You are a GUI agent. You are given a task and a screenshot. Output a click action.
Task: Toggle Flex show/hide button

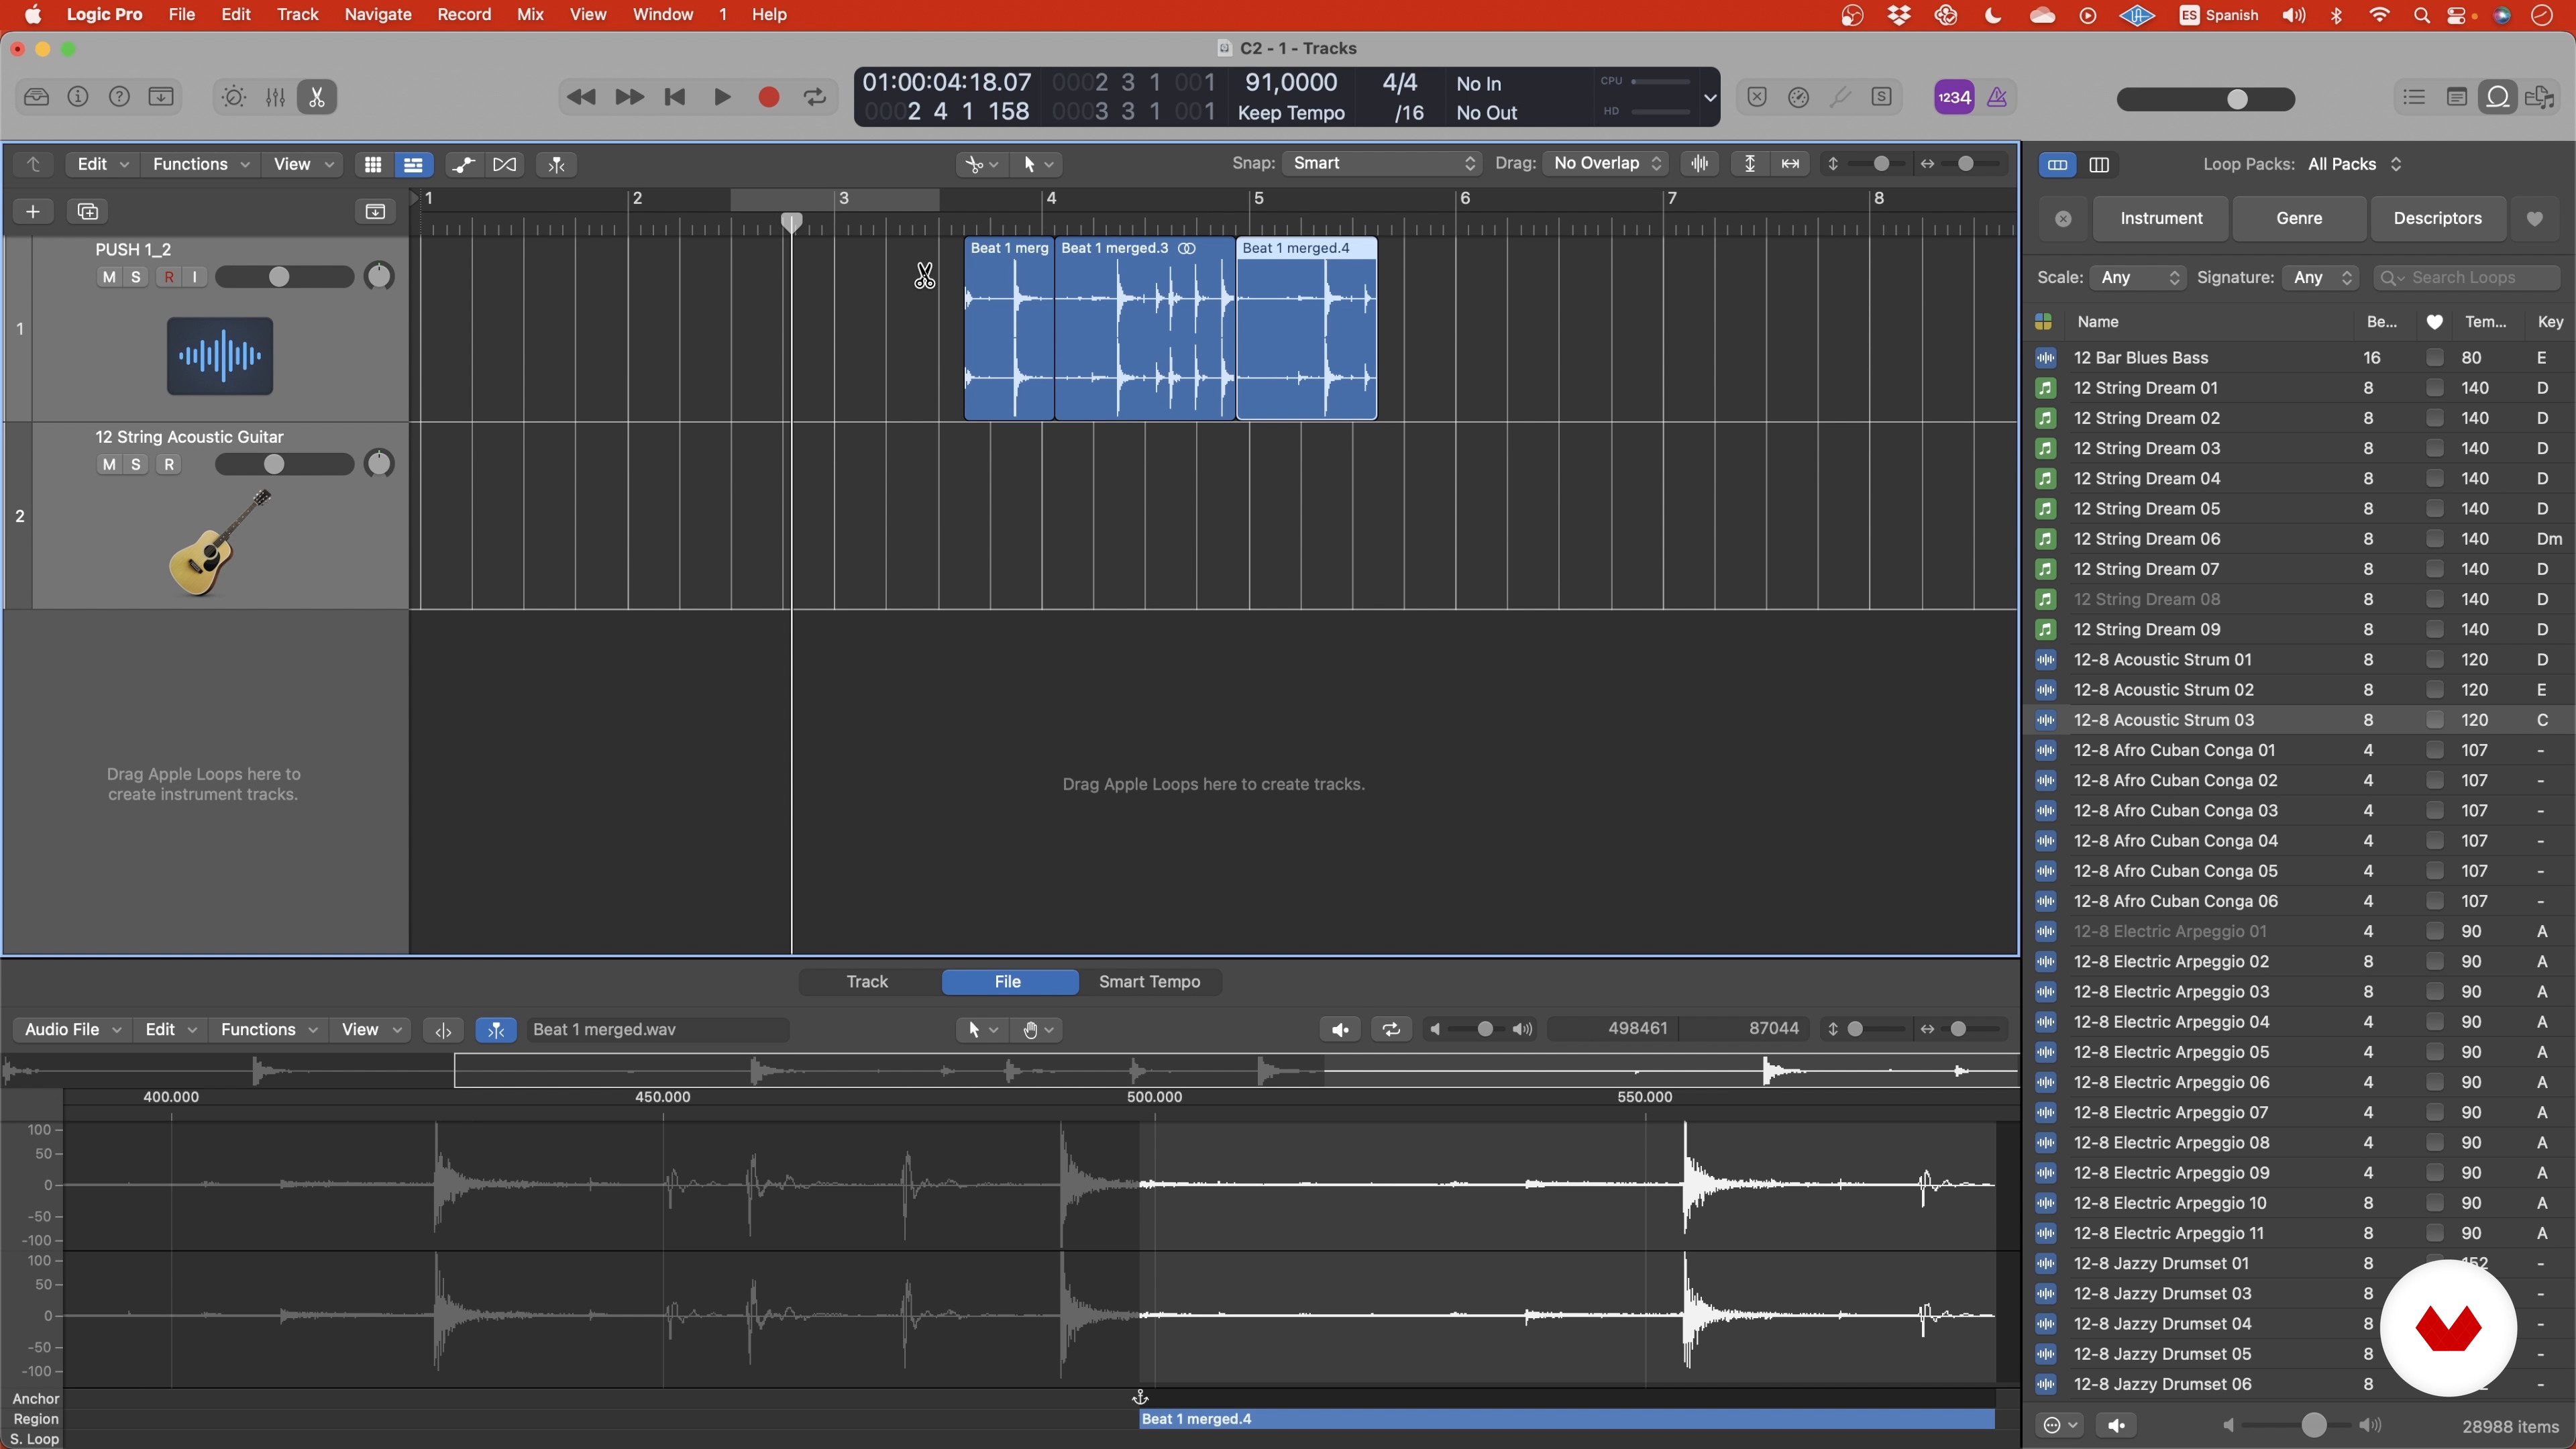[505, 164]
